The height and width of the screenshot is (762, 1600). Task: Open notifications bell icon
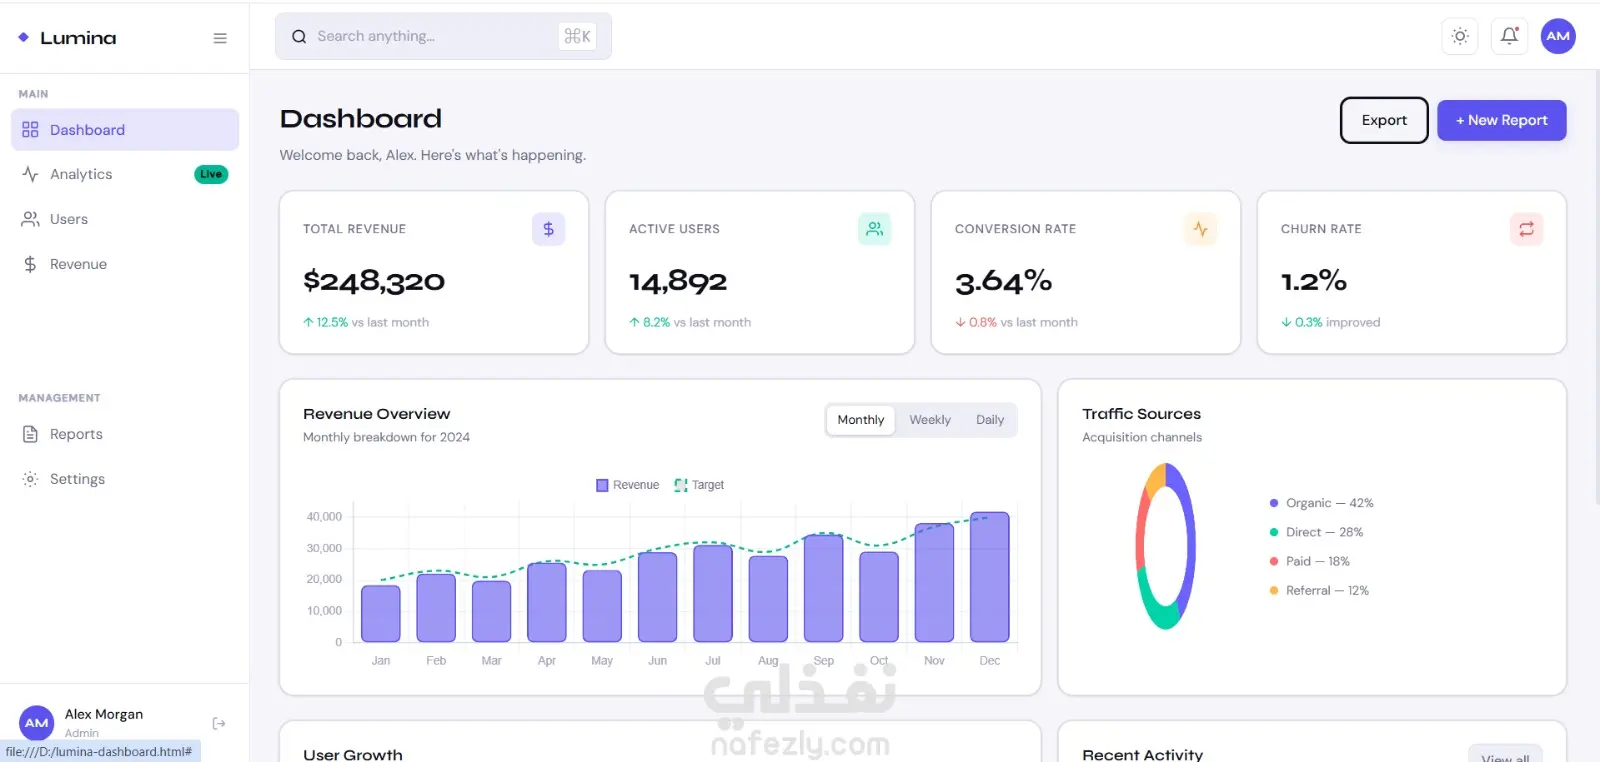1509,36
